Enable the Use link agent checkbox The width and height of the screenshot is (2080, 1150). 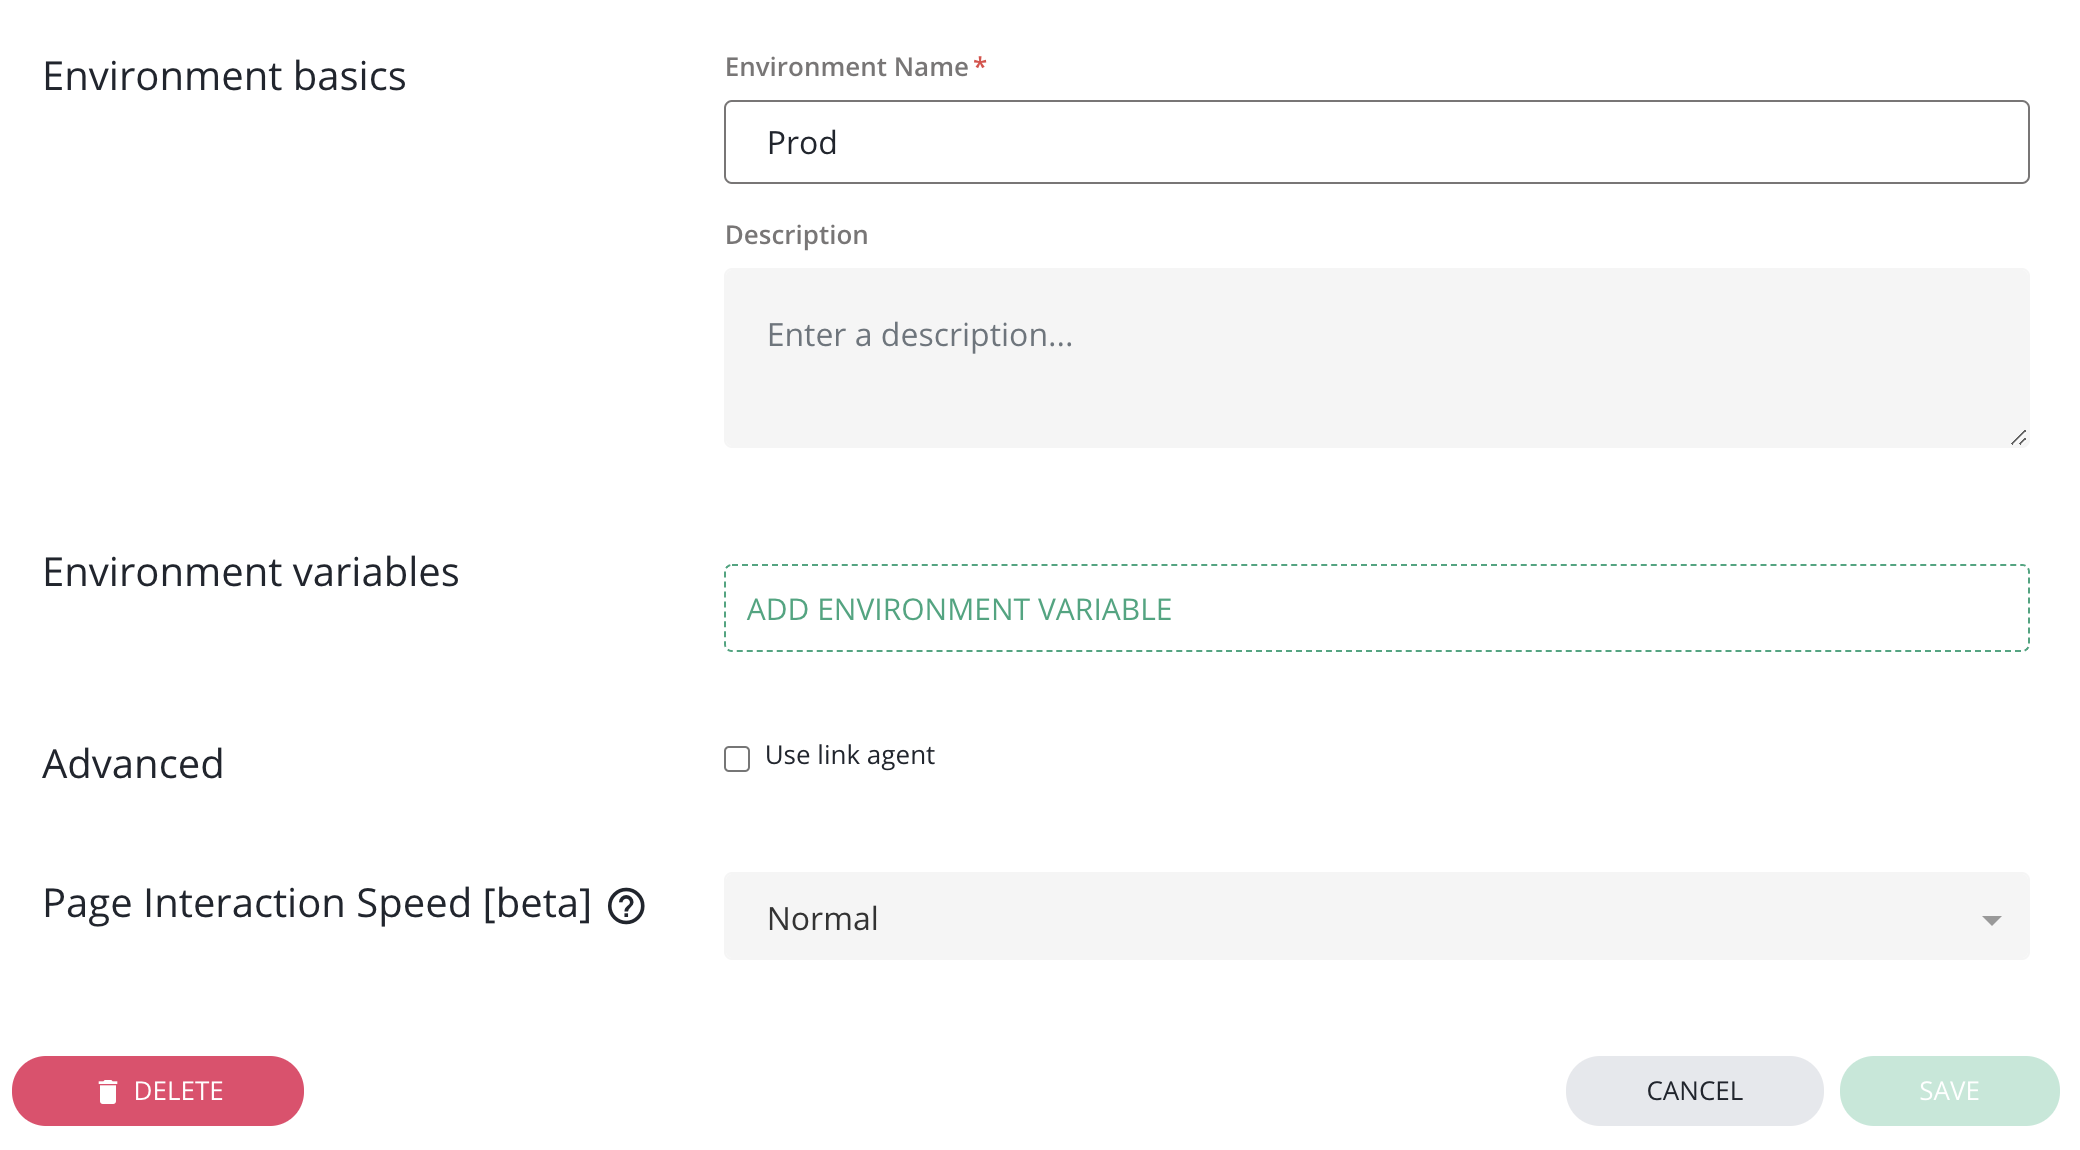(737, 759)
